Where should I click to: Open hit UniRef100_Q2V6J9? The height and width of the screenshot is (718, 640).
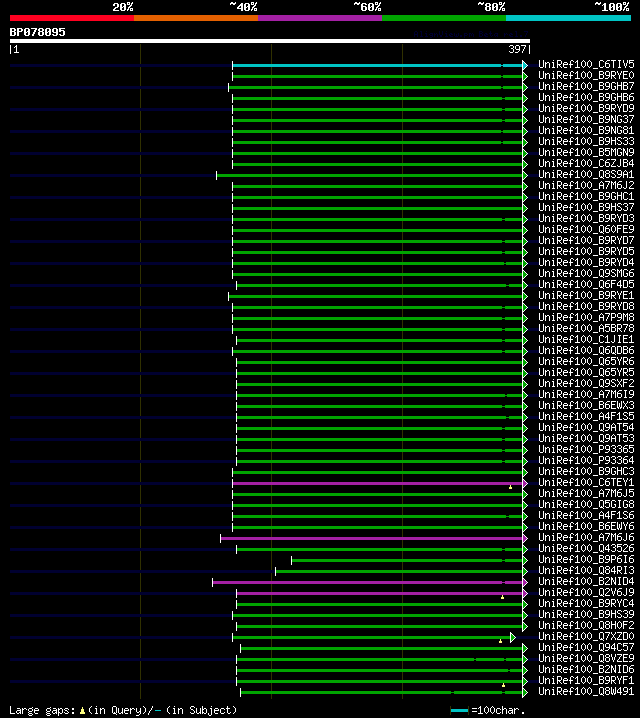(586, 592)
